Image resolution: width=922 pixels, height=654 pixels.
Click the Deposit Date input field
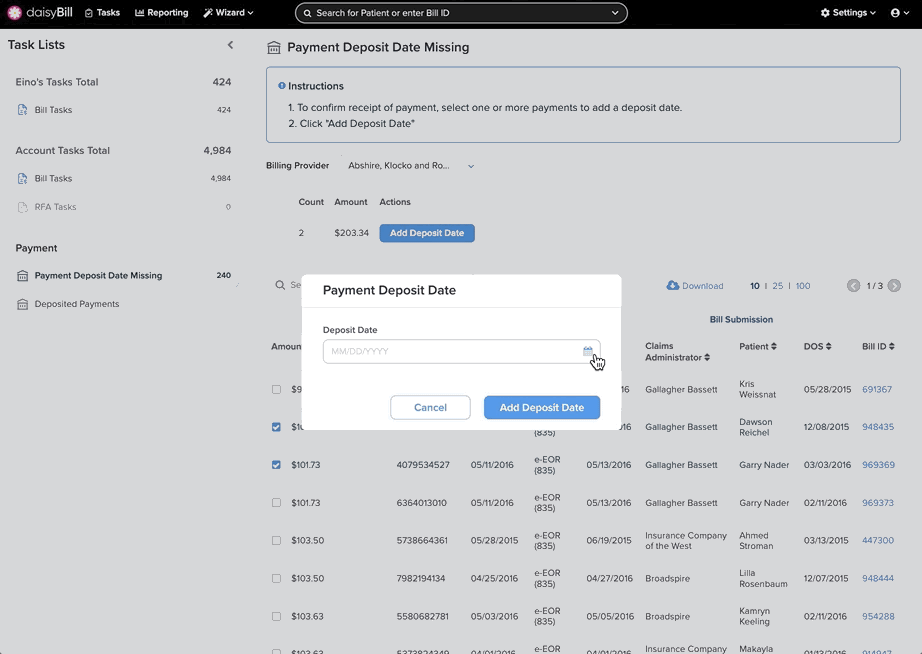point(462,351)
